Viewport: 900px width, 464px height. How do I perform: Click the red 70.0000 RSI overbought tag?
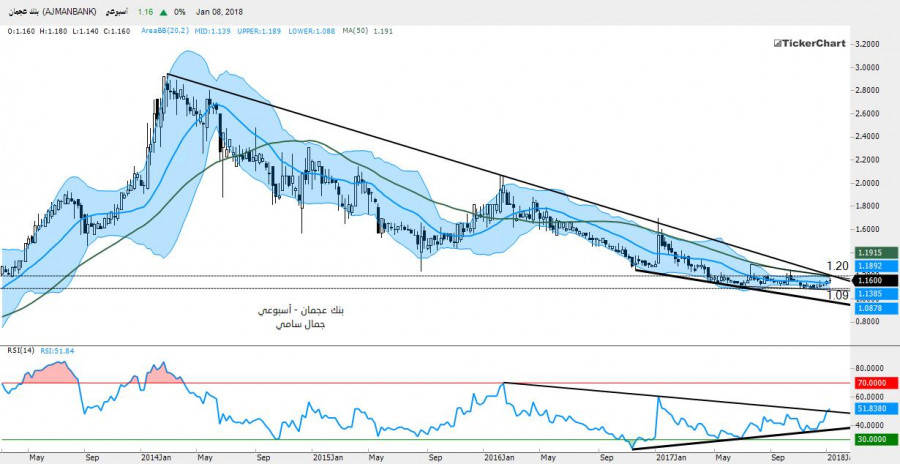tap(873, 382)
